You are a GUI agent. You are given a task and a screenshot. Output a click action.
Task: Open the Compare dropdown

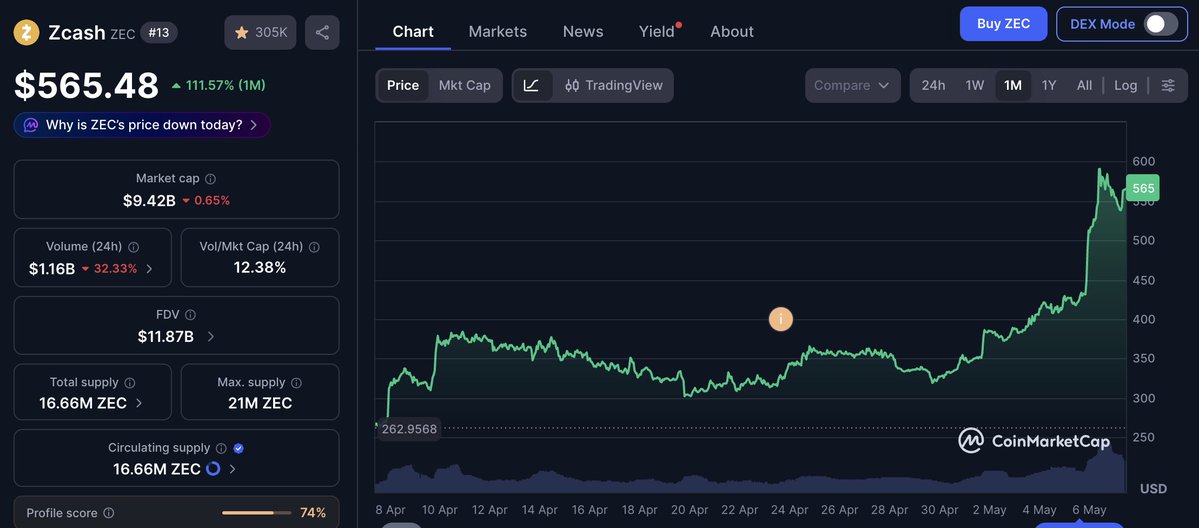pos(852,85)
